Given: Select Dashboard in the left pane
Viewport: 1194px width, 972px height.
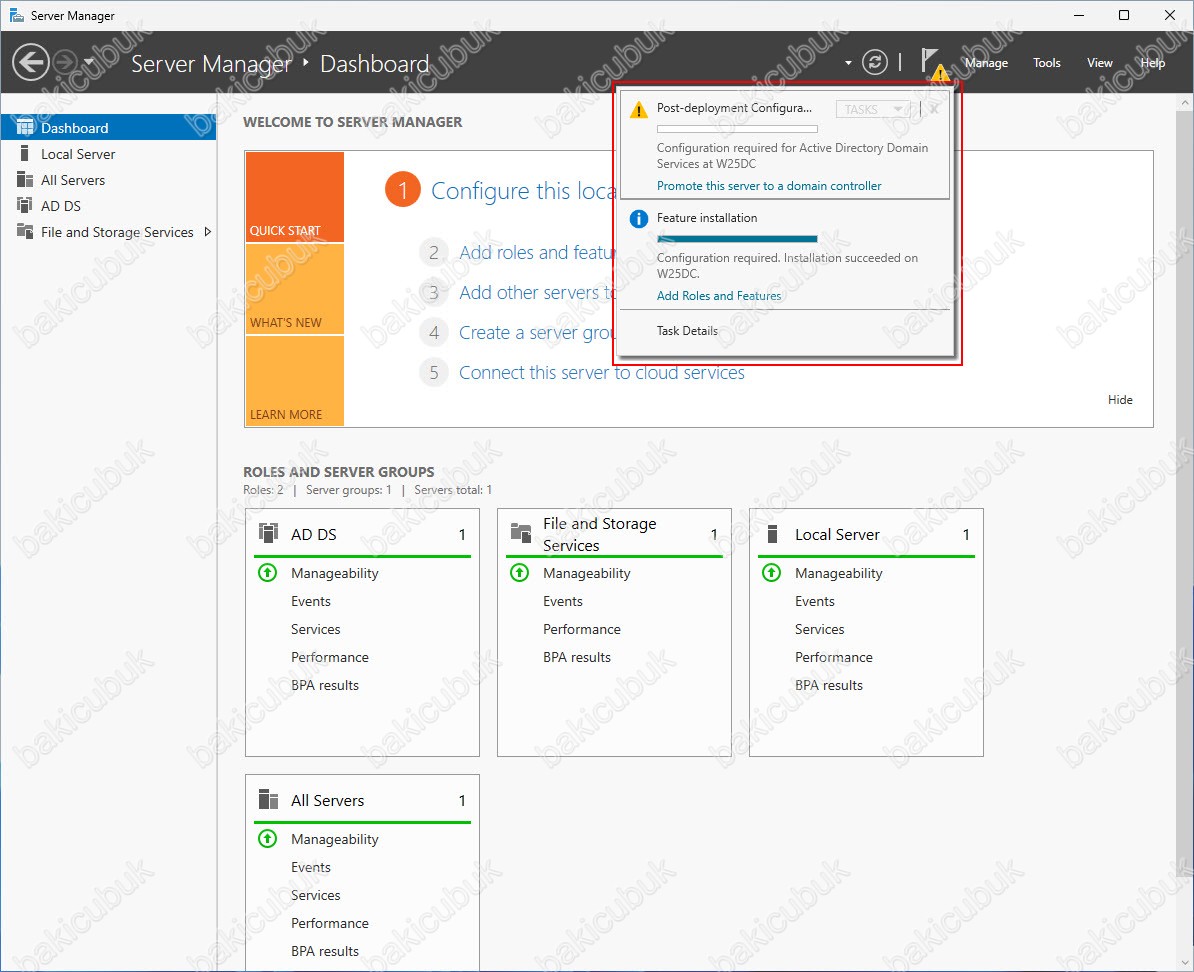Looking at the screenshot, I should (108, 127).
